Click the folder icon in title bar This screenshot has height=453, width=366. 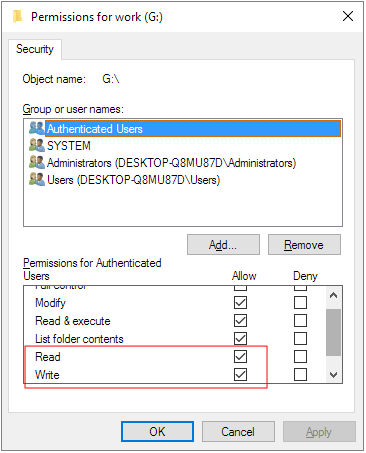[x=17, y=16]
